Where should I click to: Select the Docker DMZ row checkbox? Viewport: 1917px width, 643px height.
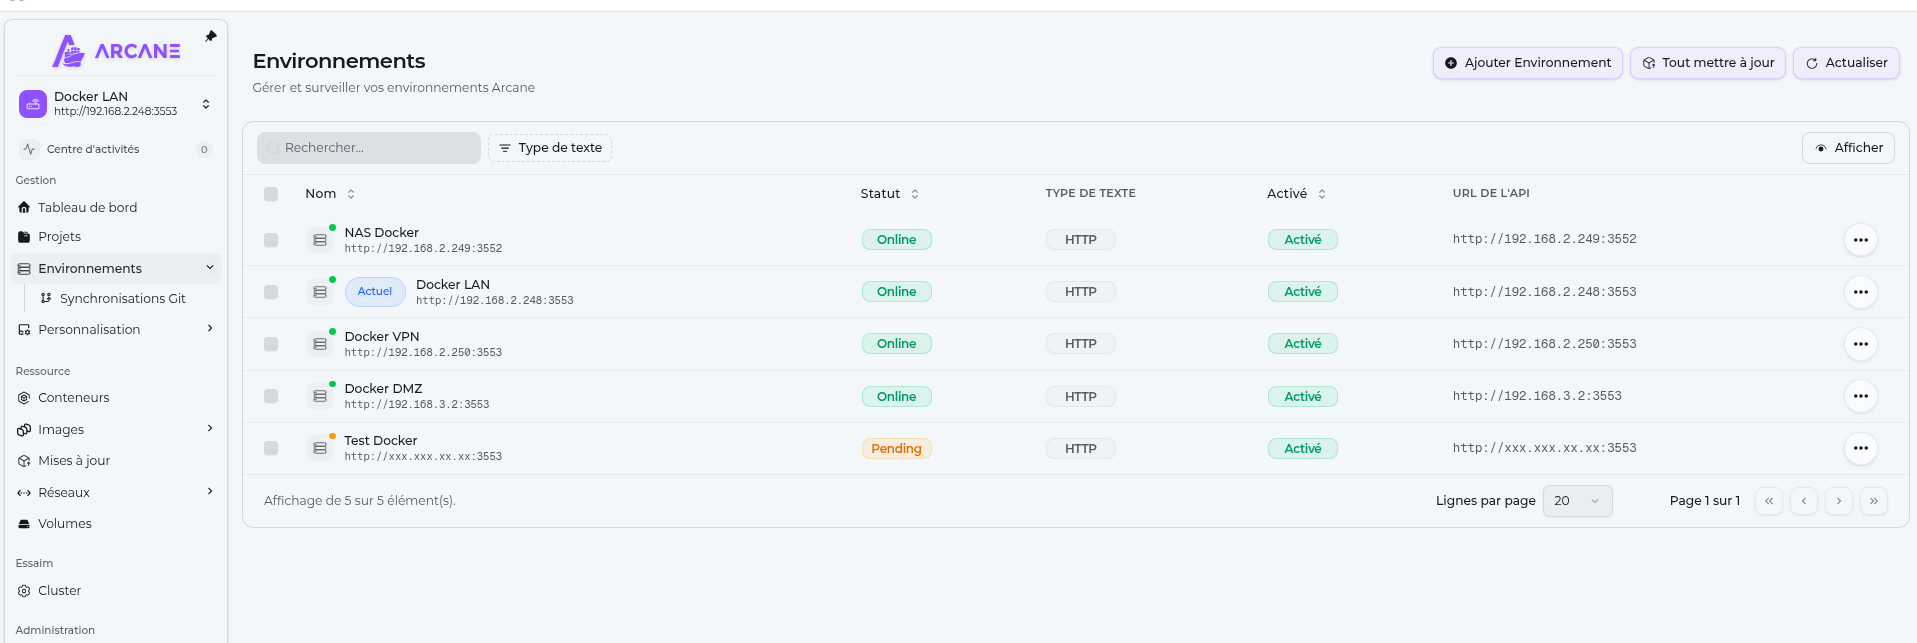[271, 396]
